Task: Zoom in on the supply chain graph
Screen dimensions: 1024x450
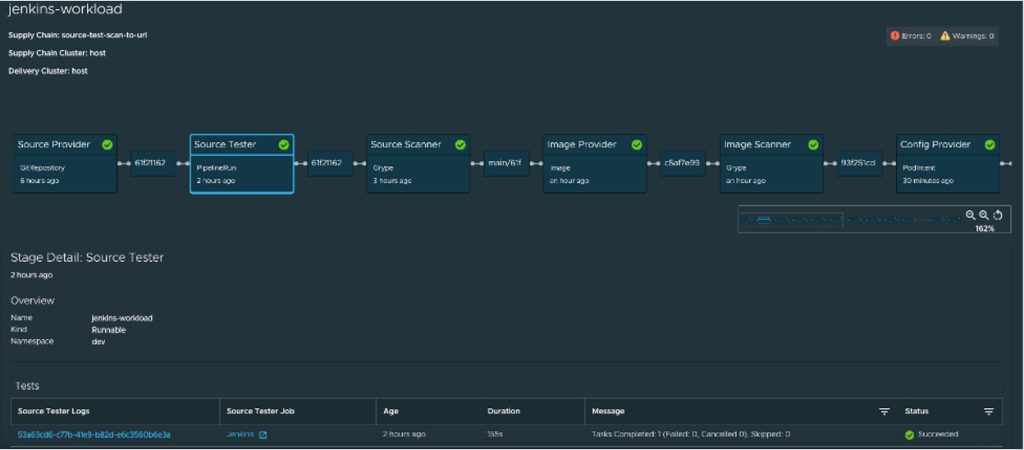Action: click(971, 215)
